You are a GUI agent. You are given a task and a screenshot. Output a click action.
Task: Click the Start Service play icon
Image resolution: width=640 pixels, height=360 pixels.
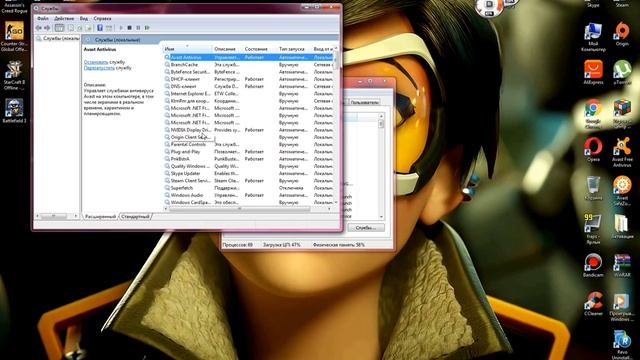click(x=121, y=28)
